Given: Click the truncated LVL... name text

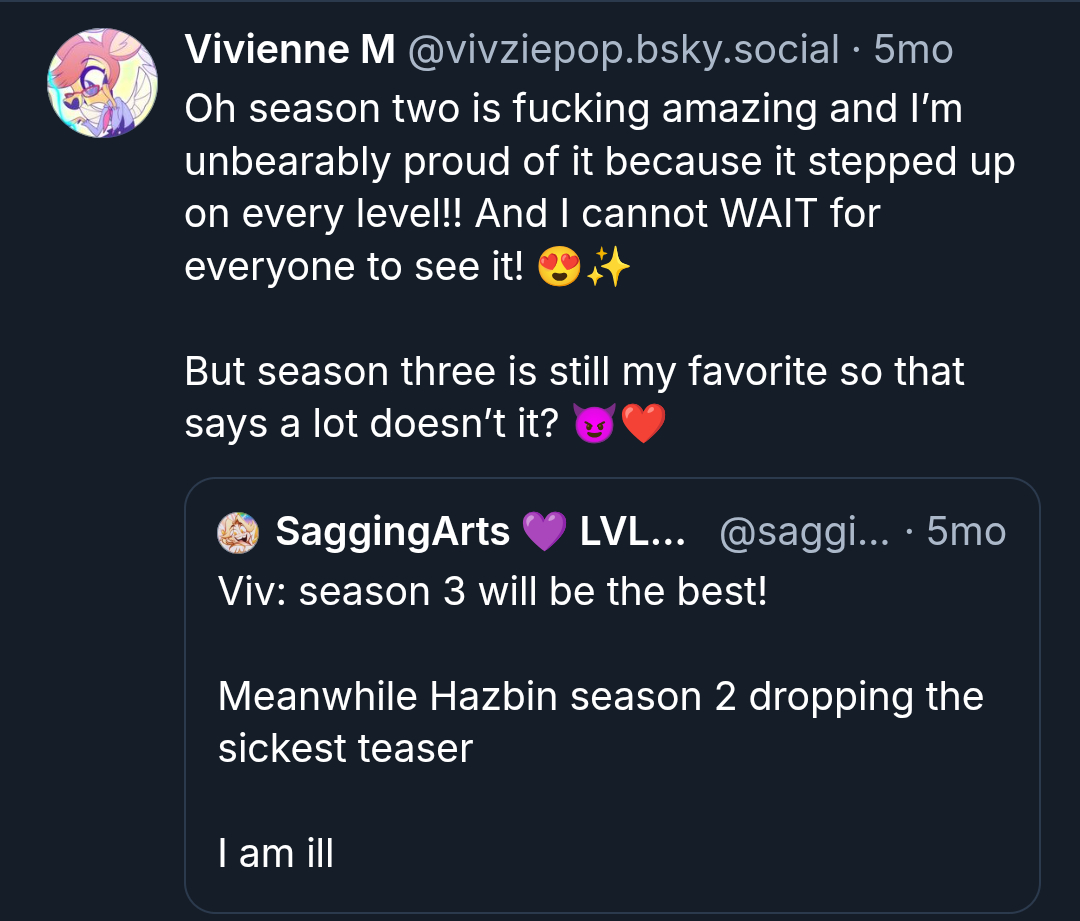Looking at the screenshot, I should pos(632,533).
